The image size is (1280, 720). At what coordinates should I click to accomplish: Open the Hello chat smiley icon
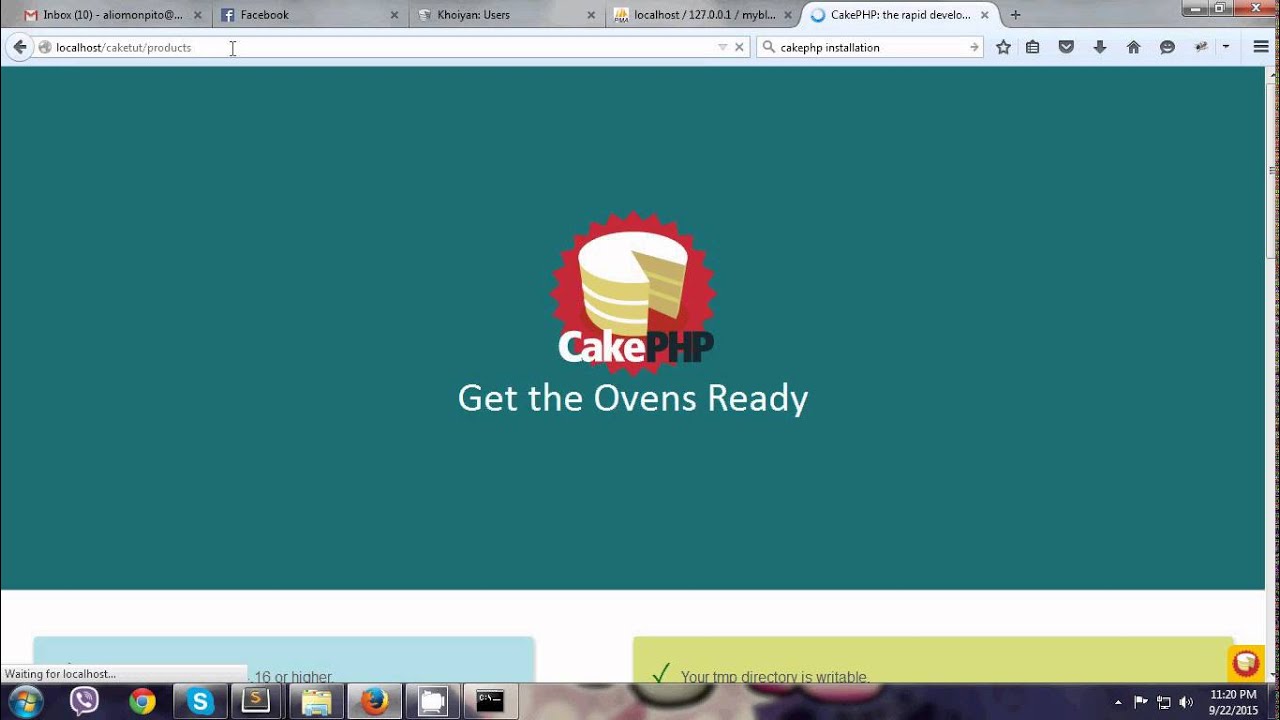click(x=1167, y=47)
